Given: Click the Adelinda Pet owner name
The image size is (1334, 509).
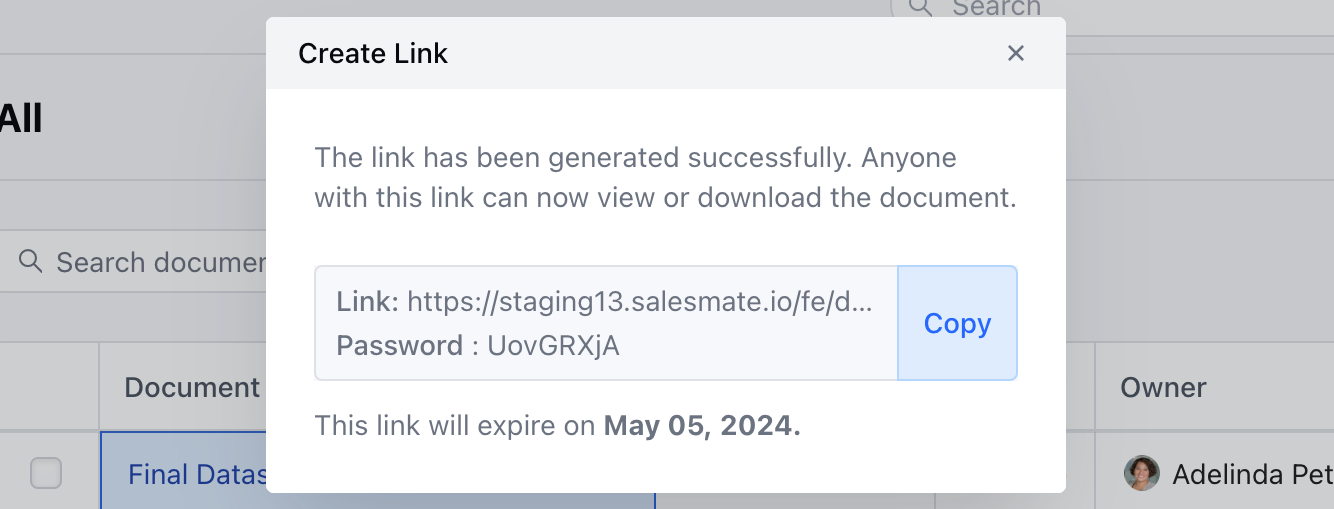Looking at the screenshot, I should point(1252,474).
